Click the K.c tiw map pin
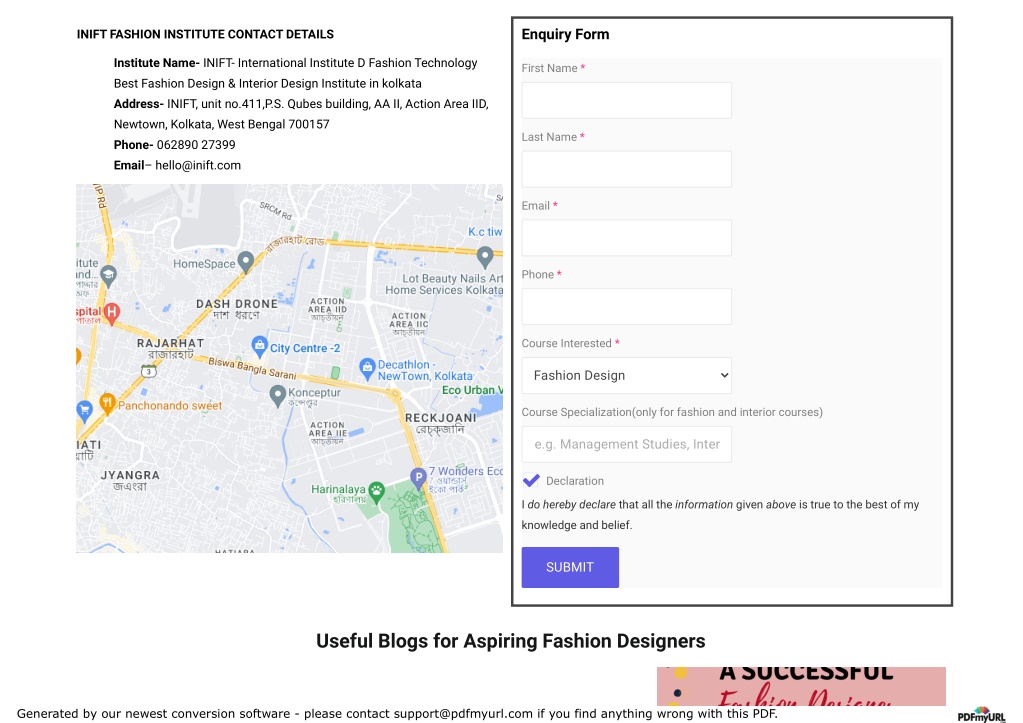Image resolution: width=1023 pixels, height=723 pixels. (x=485, y=256)
